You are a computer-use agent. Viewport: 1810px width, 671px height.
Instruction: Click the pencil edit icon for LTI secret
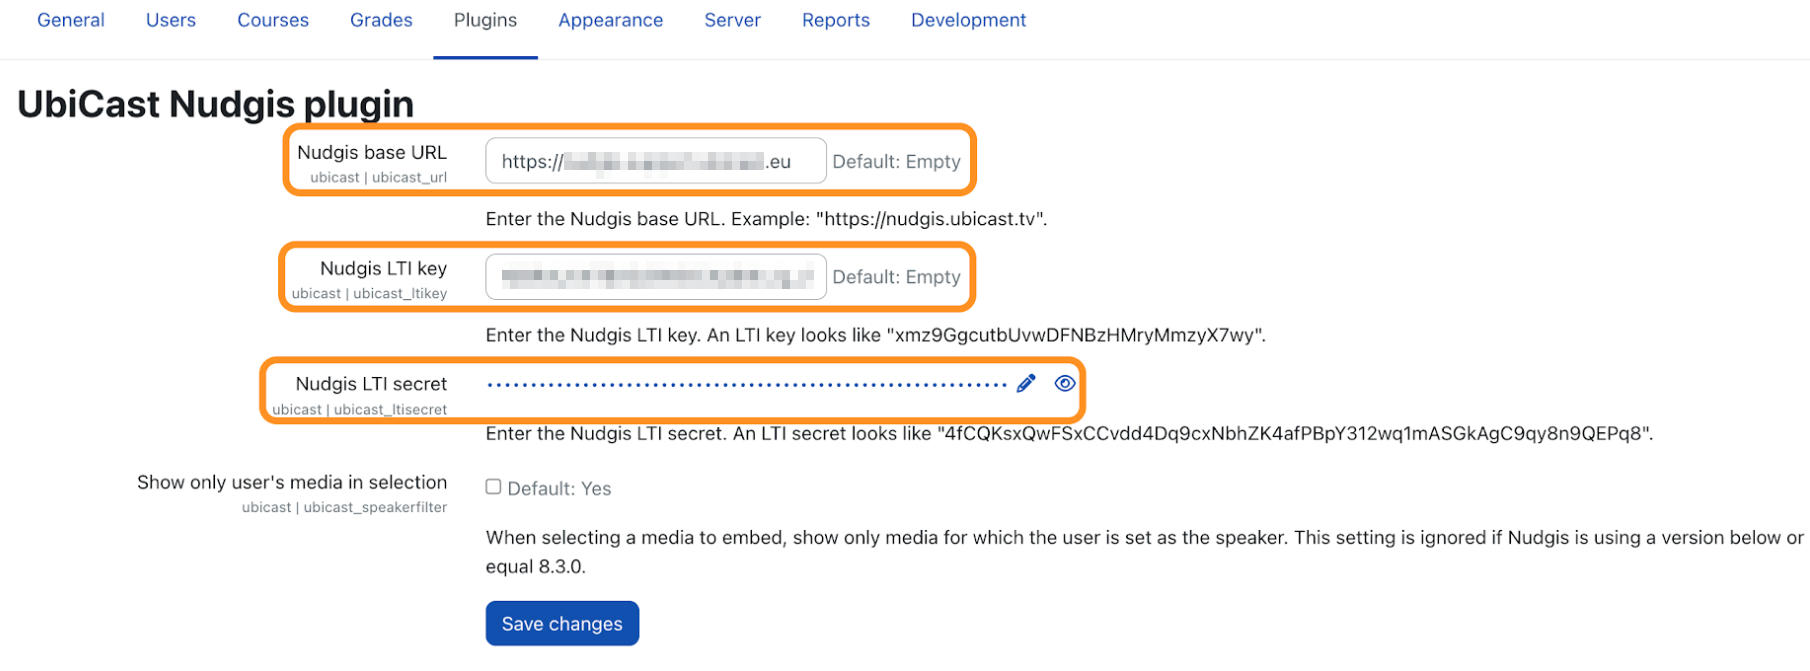click(x=1026, y=384)
